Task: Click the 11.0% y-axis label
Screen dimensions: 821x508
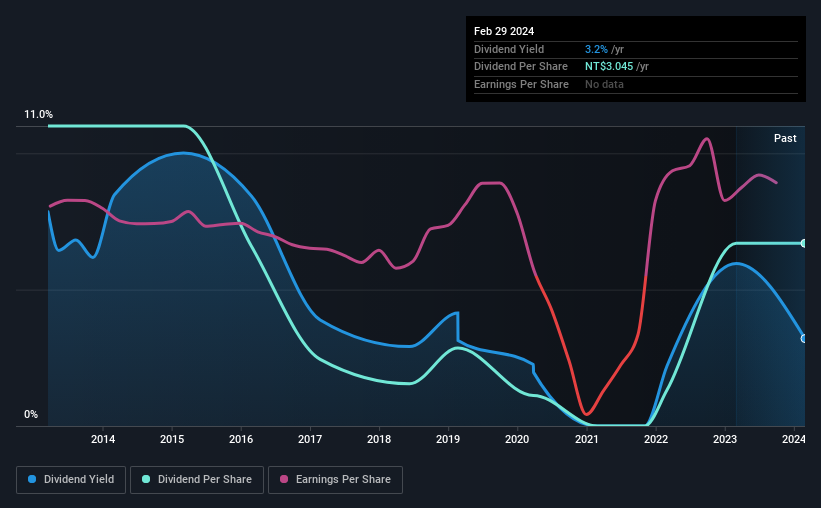Action: coord(38,115)
